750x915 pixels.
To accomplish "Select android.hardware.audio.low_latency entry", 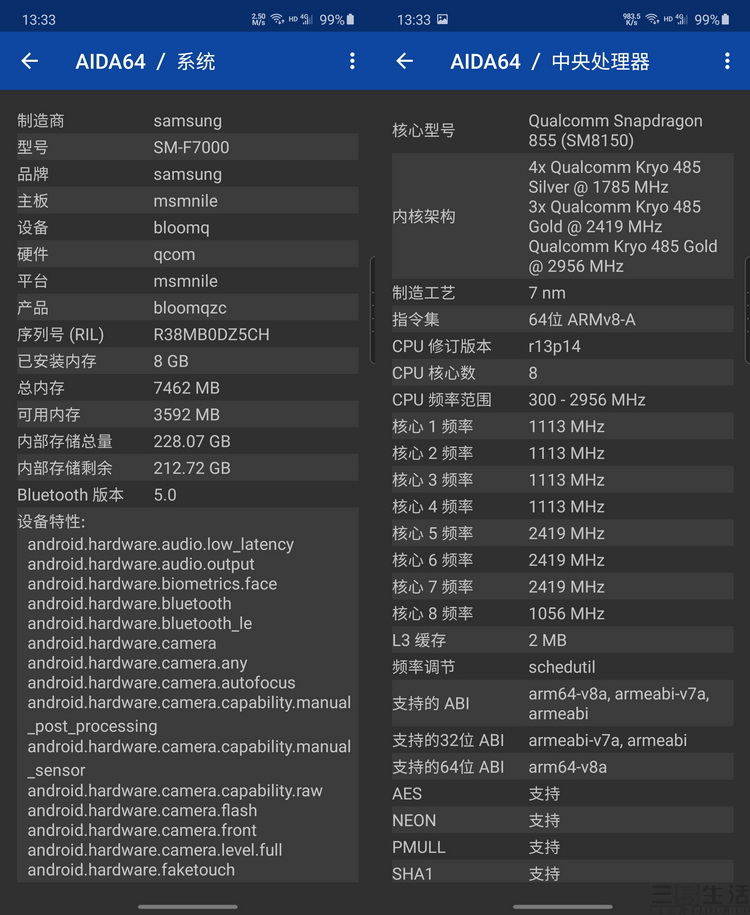I will (x=161, y=544).
